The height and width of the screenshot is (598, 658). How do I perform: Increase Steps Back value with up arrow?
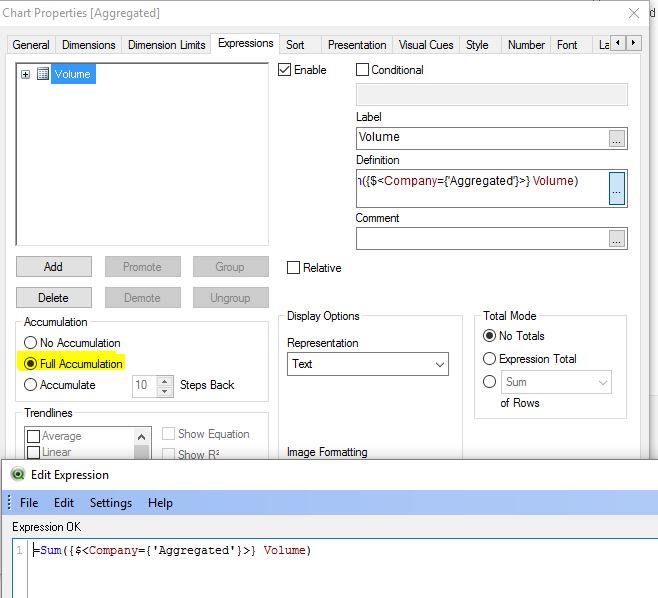tap(164, 381)
